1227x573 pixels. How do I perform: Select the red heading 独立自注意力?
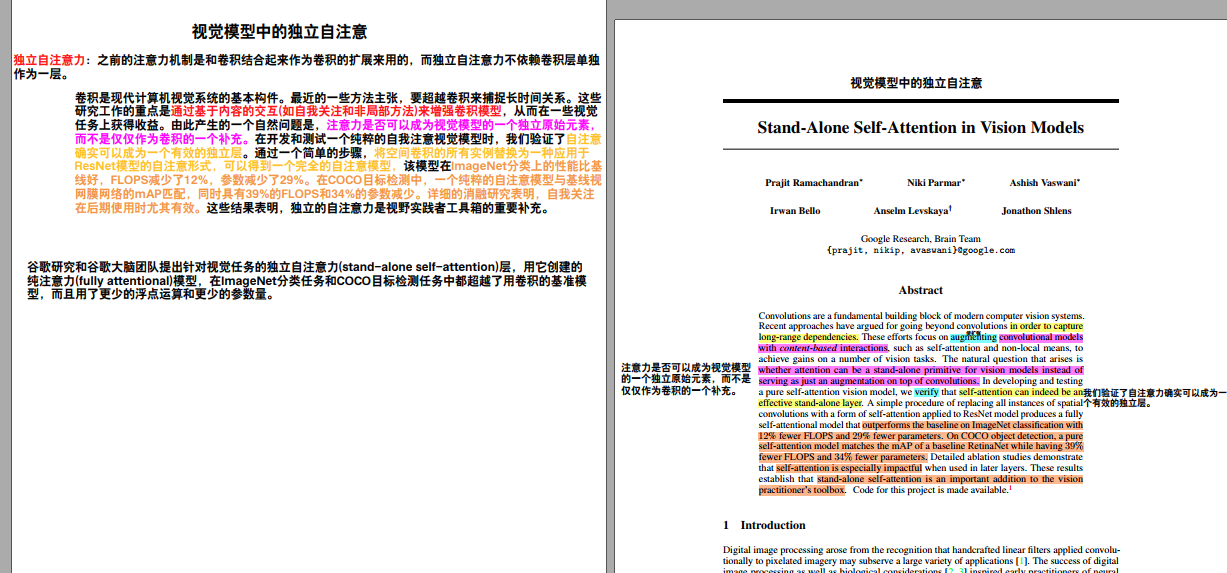tap(50, 61)
